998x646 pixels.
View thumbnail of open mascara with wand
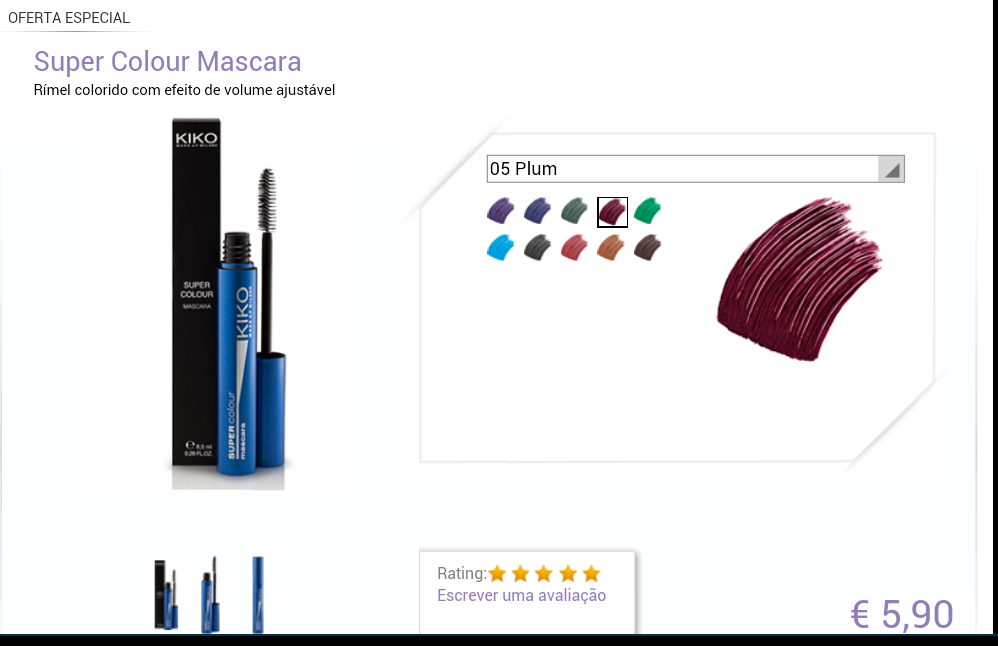211,595
